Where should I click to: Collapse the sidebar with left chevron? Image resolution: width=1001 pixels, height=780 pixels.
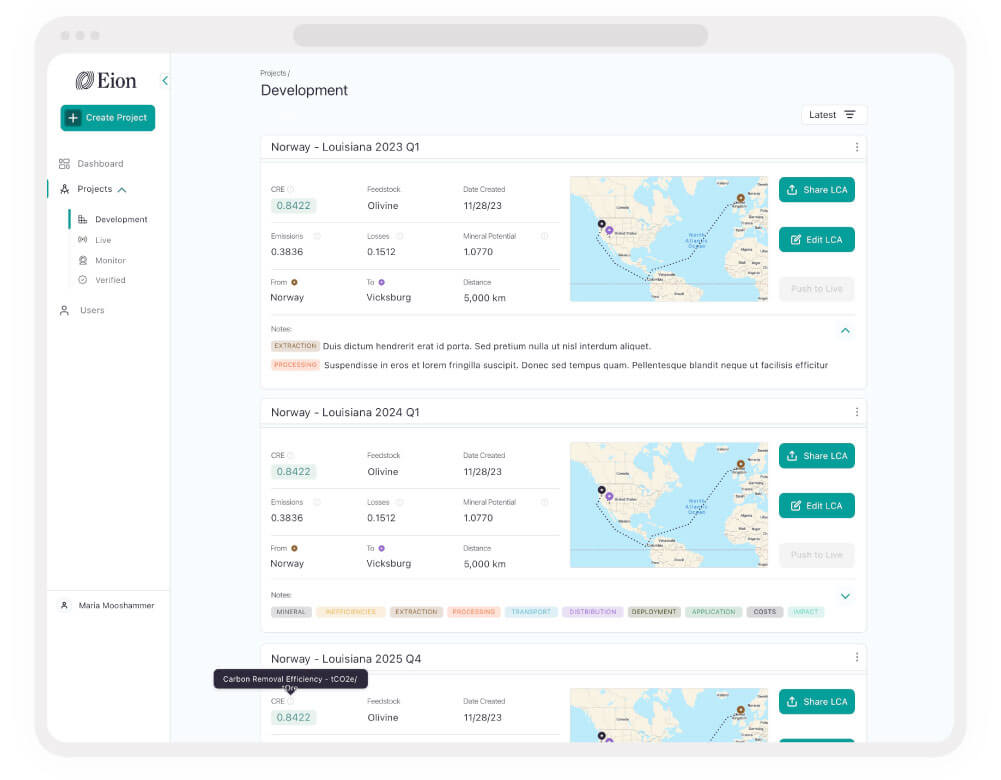click(165, 80)
